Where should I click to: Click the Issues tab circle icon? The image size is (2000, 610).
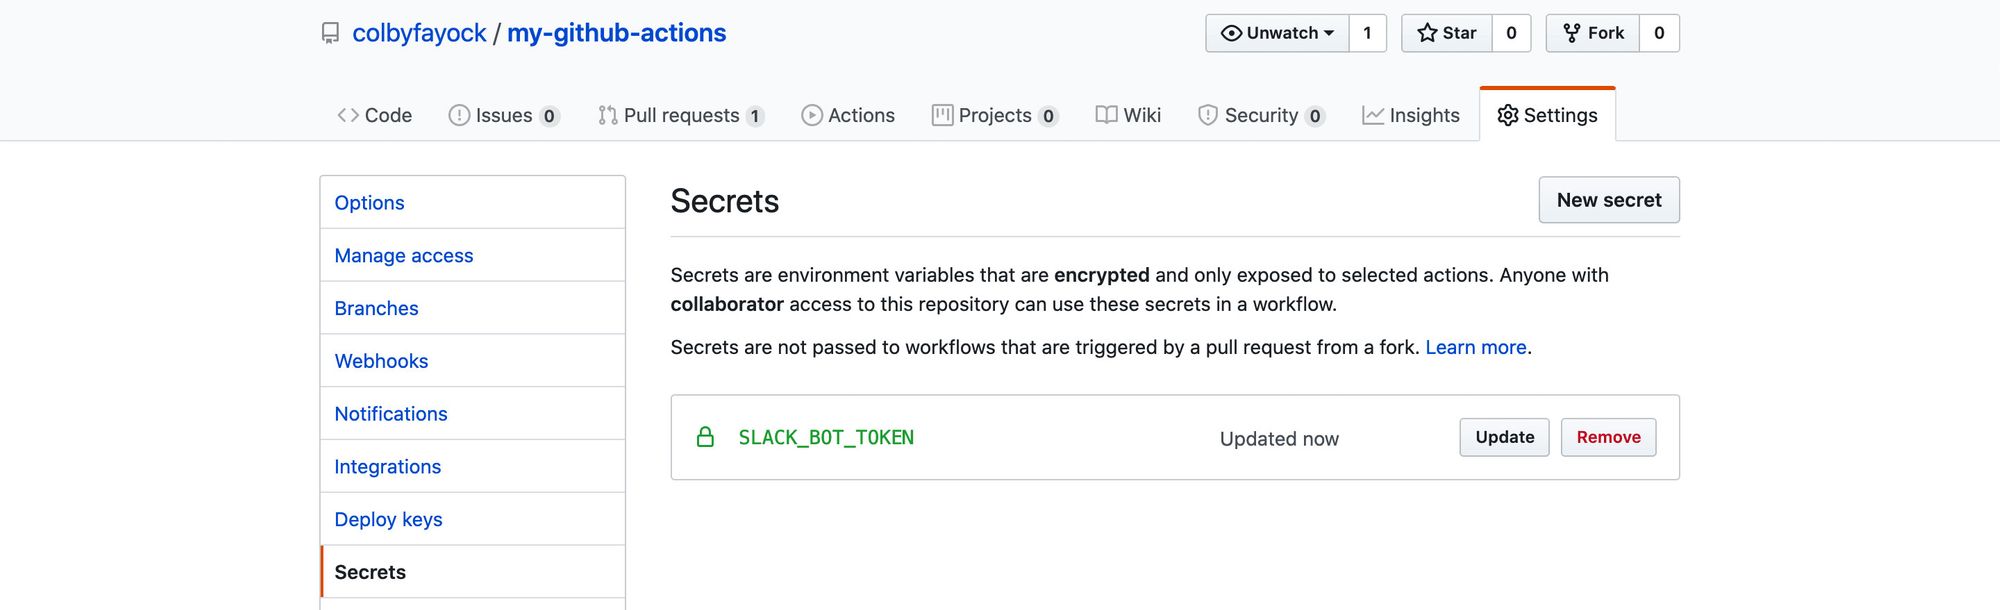[x=459, y=115]
